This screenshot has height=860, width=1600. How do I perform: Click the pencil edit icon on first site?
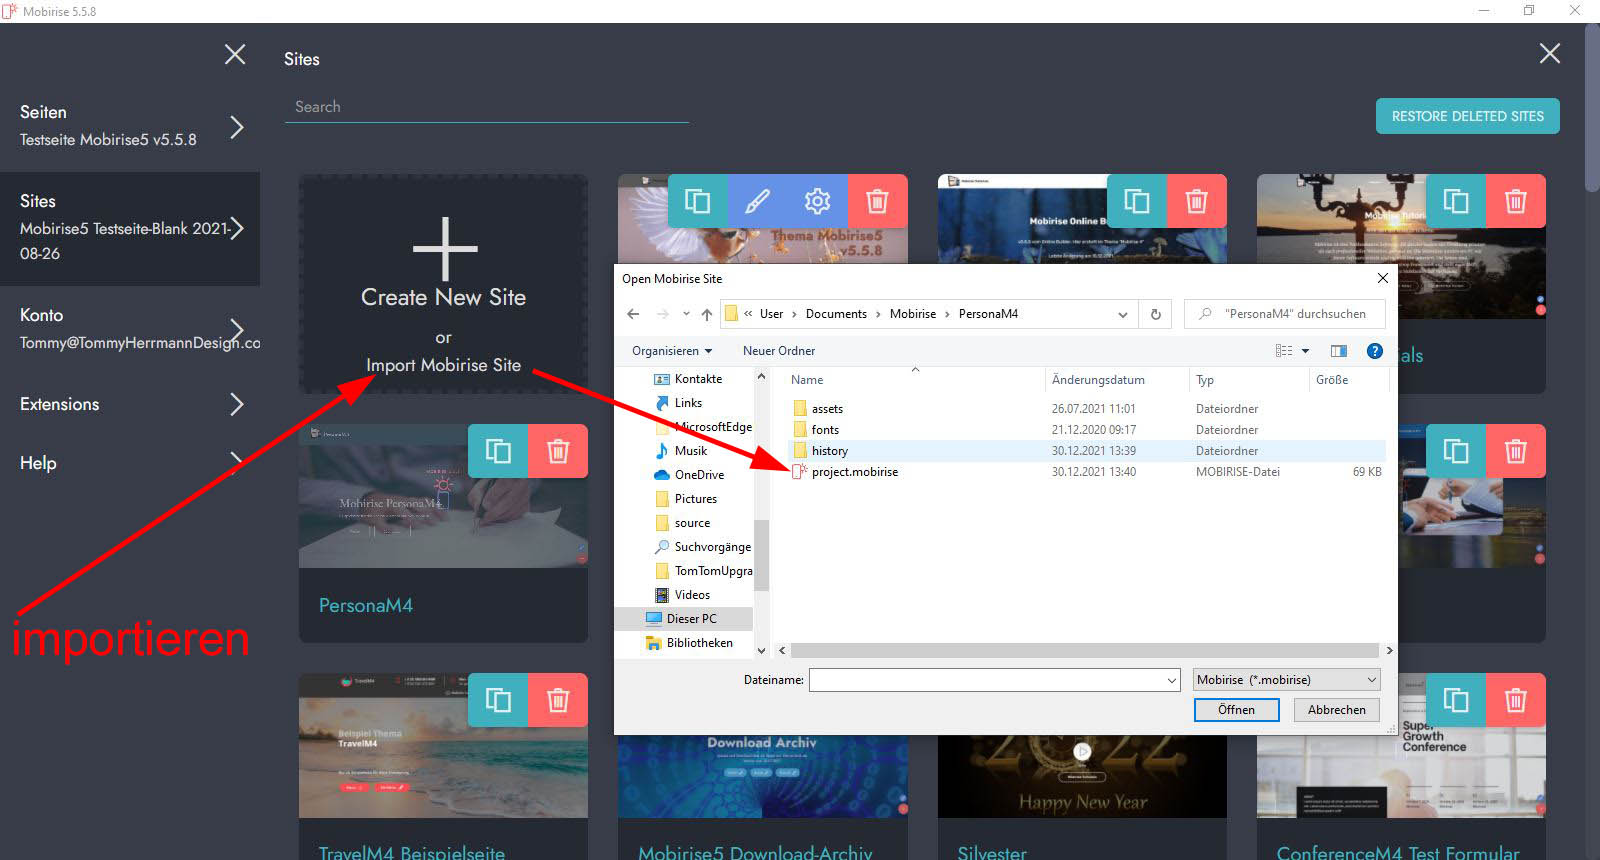(x=758, y=201)
